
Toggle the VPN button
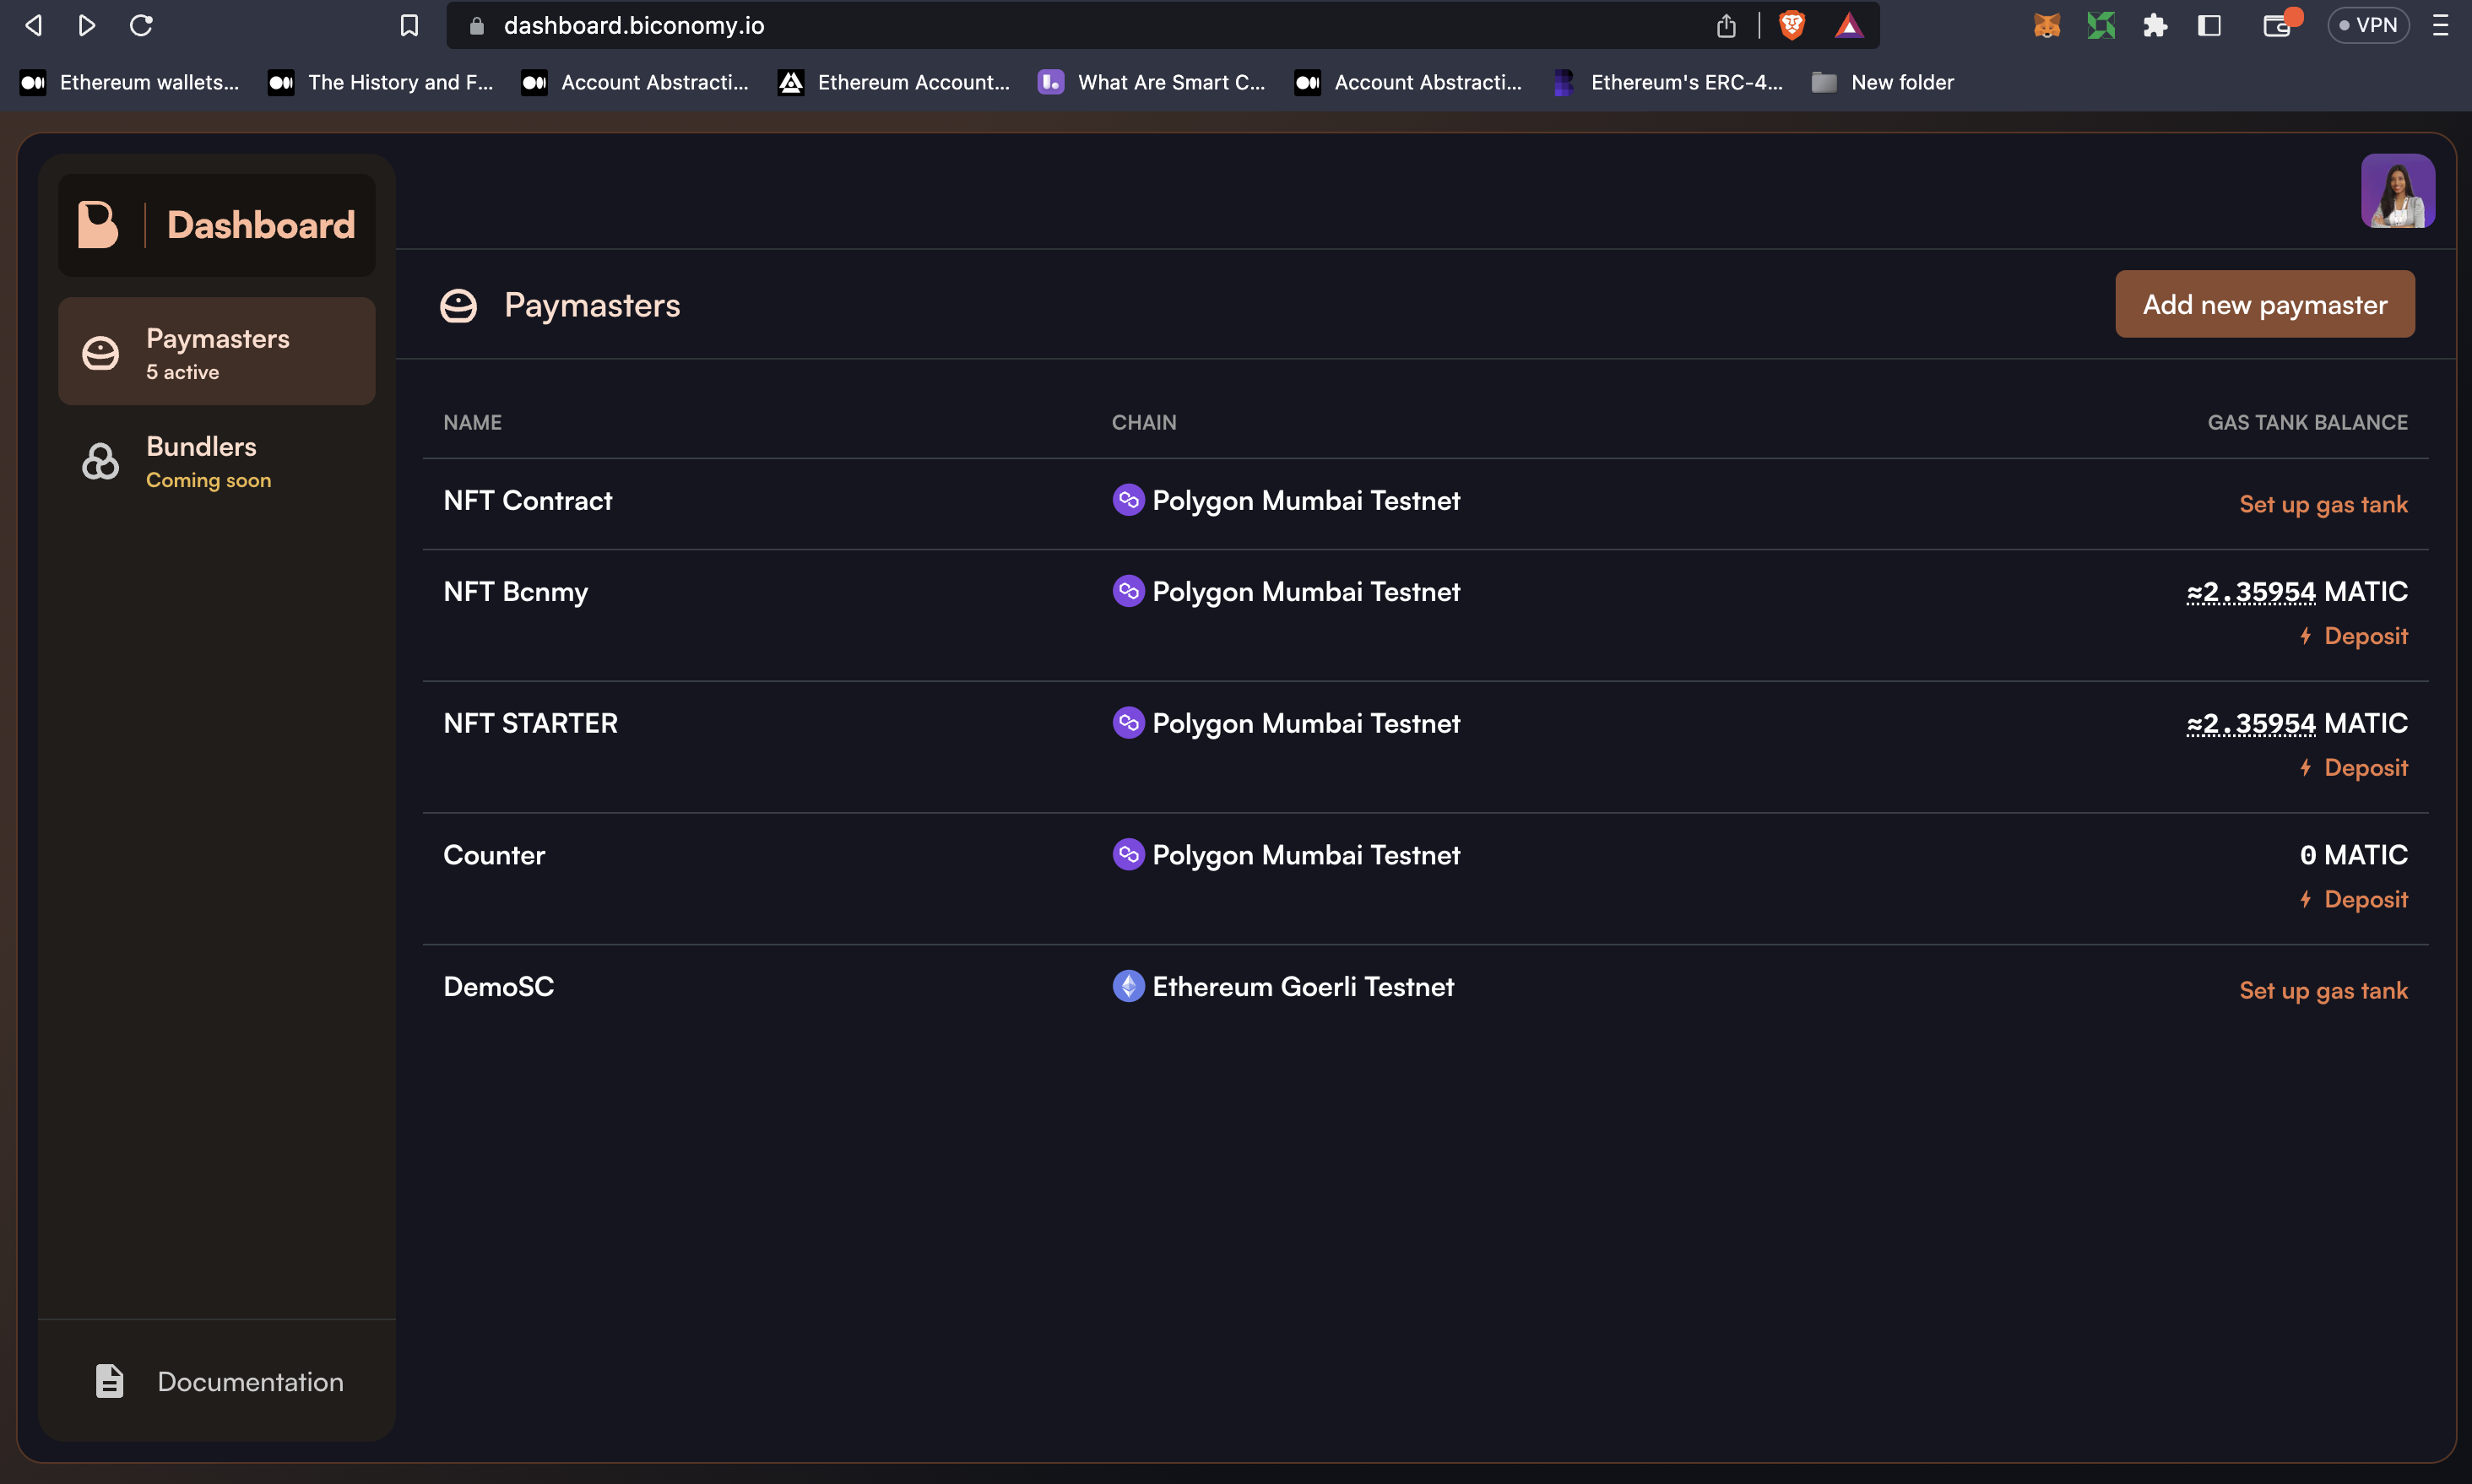(2367, 26)
